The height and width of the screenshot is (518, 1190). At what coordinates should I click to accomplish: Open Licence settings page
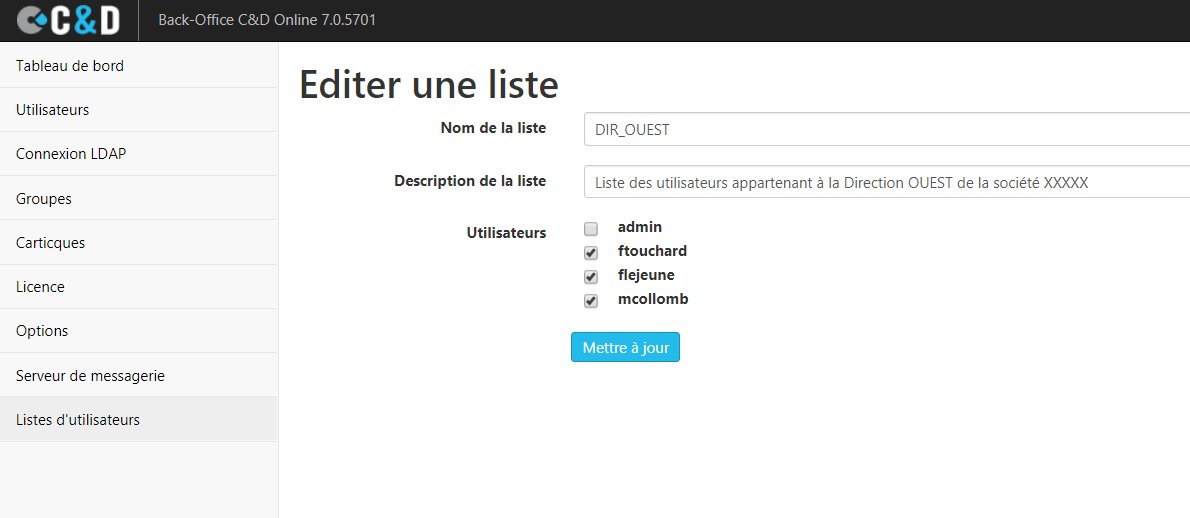139,287
